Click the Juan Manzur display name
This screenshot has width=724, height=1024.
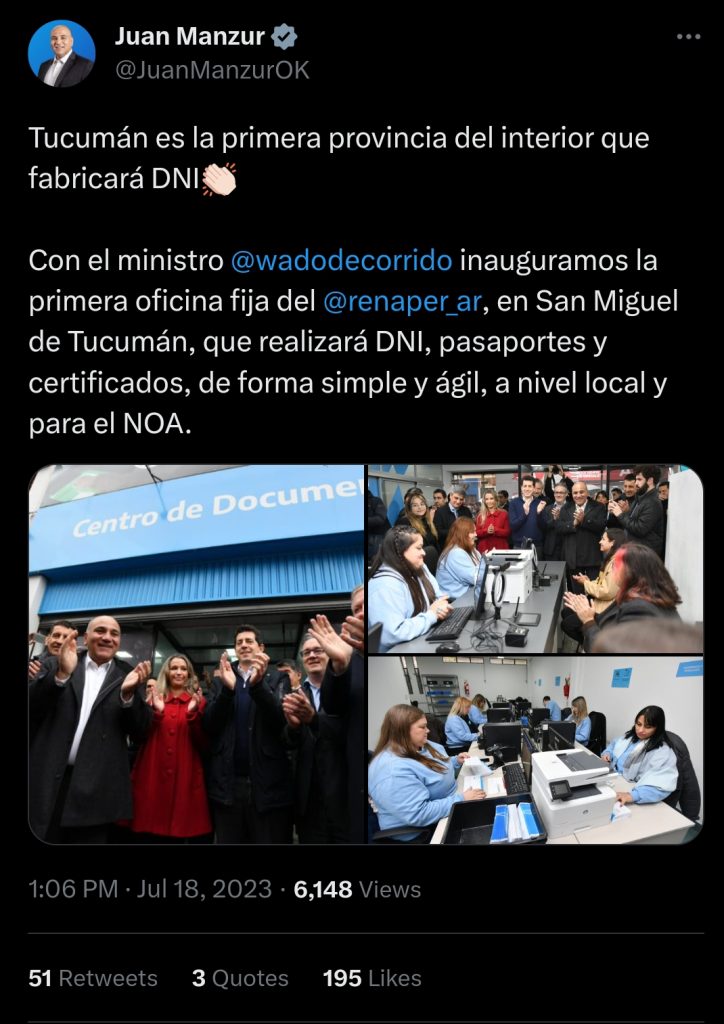(x=189, y=37)
